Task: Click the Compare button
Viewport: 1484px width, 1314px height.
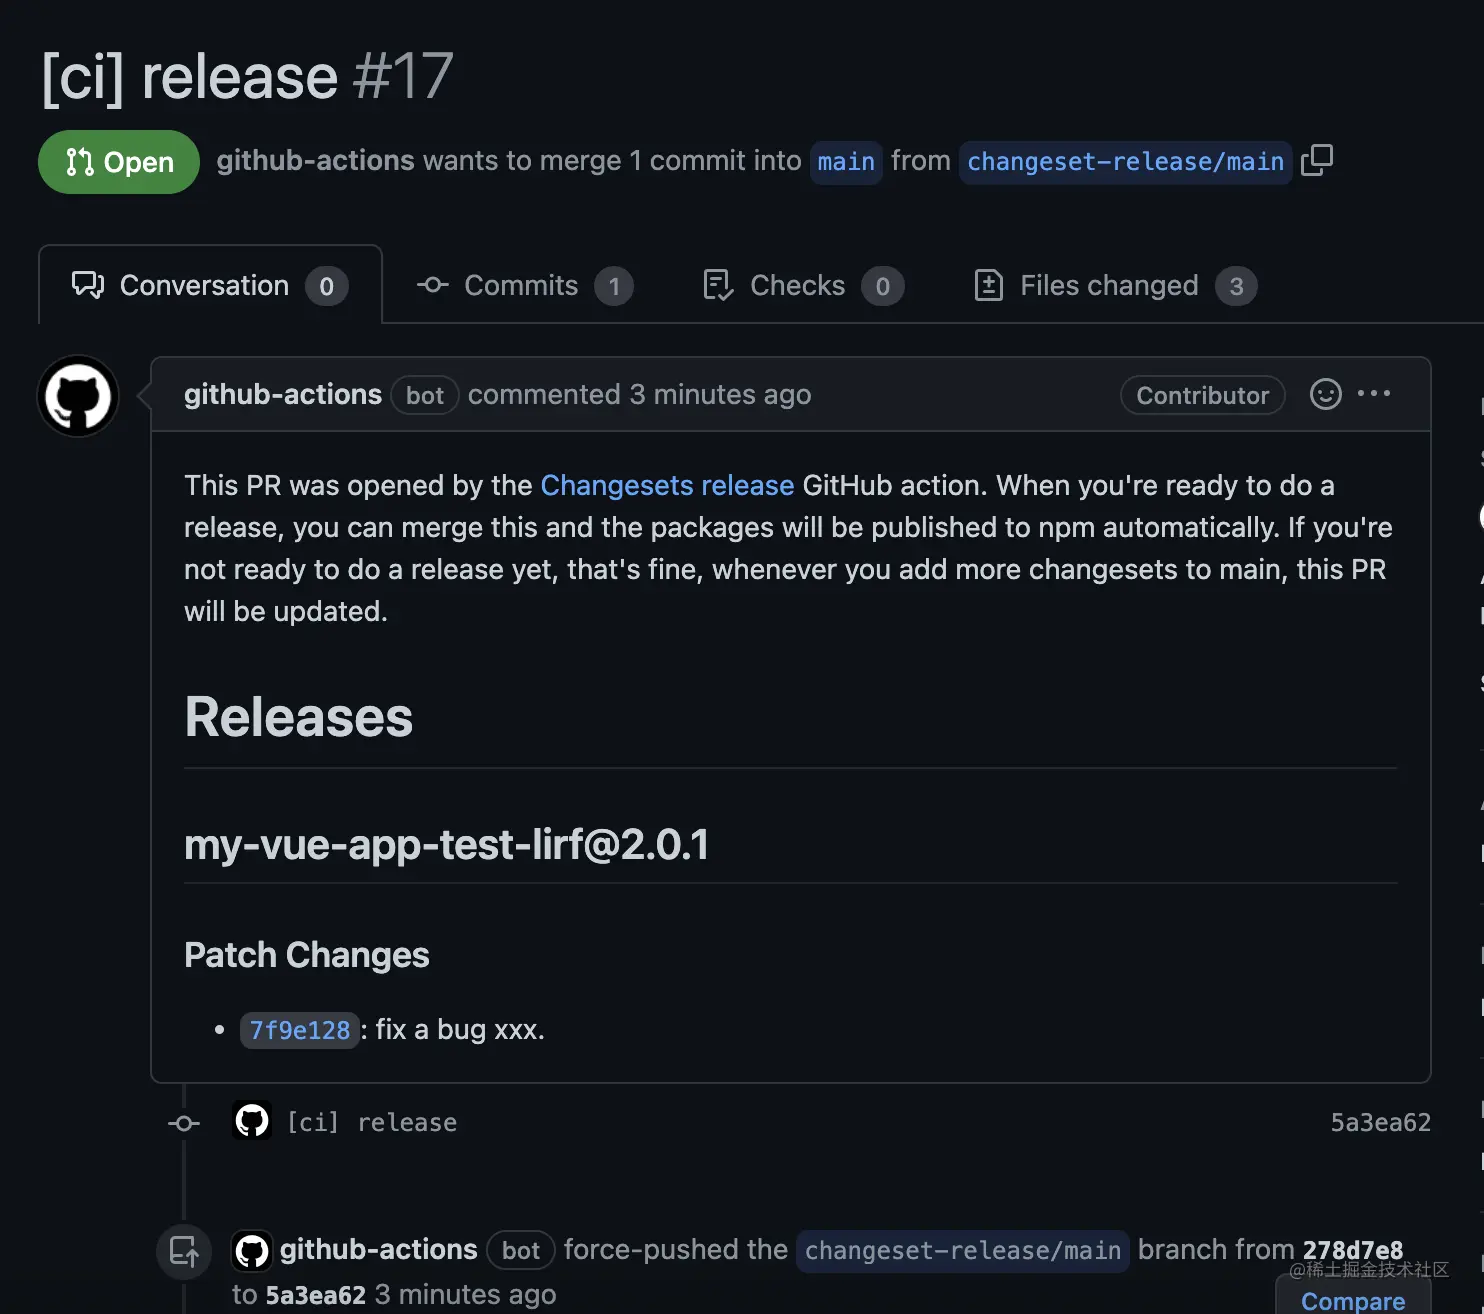Action: coord(1353,1300)
